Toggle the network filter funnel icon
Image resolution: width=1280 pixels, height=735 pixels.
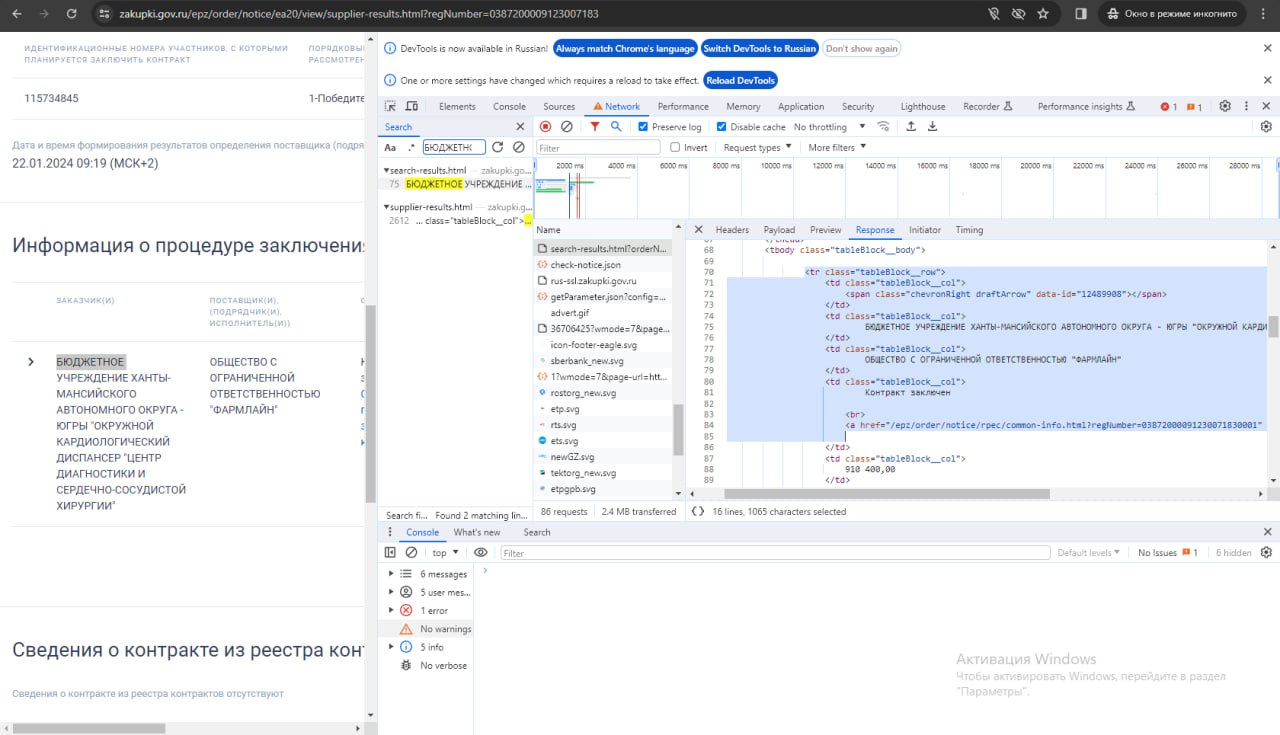(595, 127)
